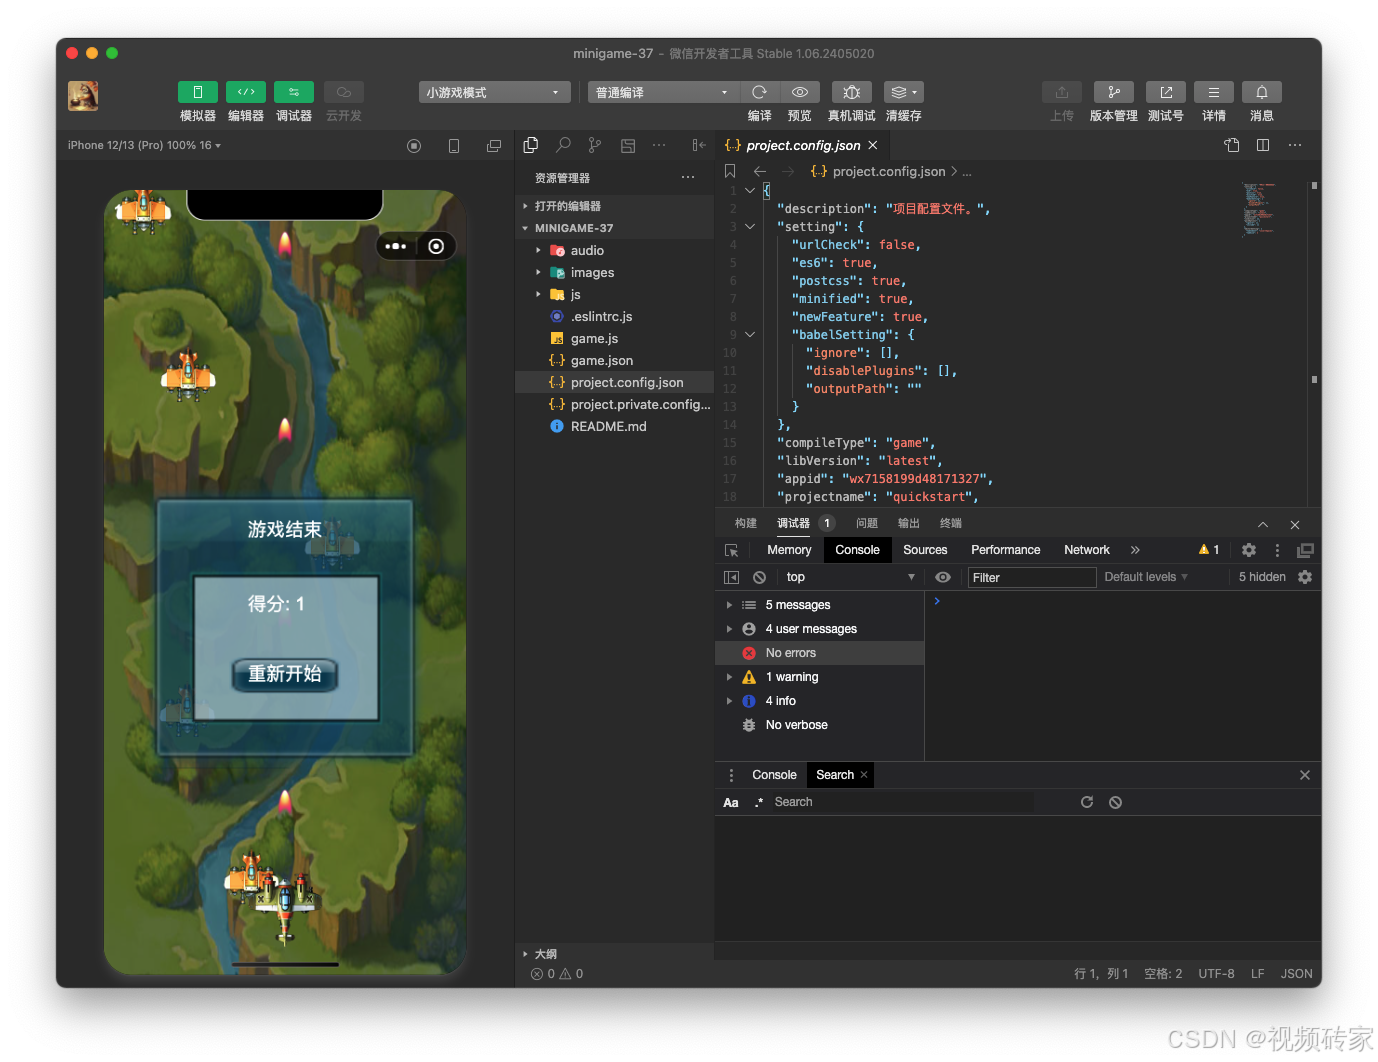Switch to the 问题 panel tab

point(867,523)
